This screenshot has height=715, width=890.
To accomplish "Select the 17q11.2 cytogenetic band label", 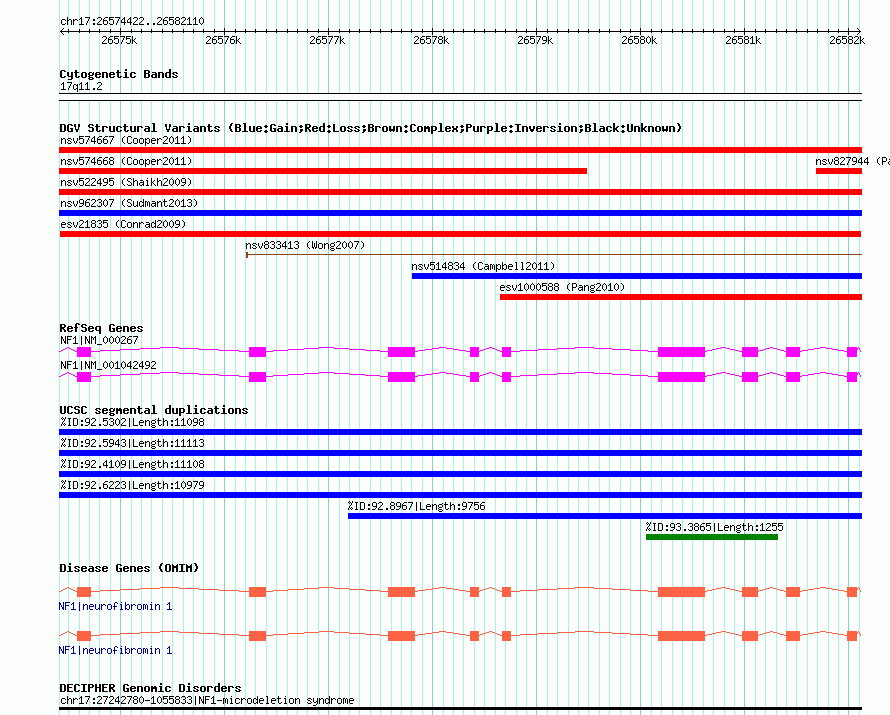I will tap(81, 86).
